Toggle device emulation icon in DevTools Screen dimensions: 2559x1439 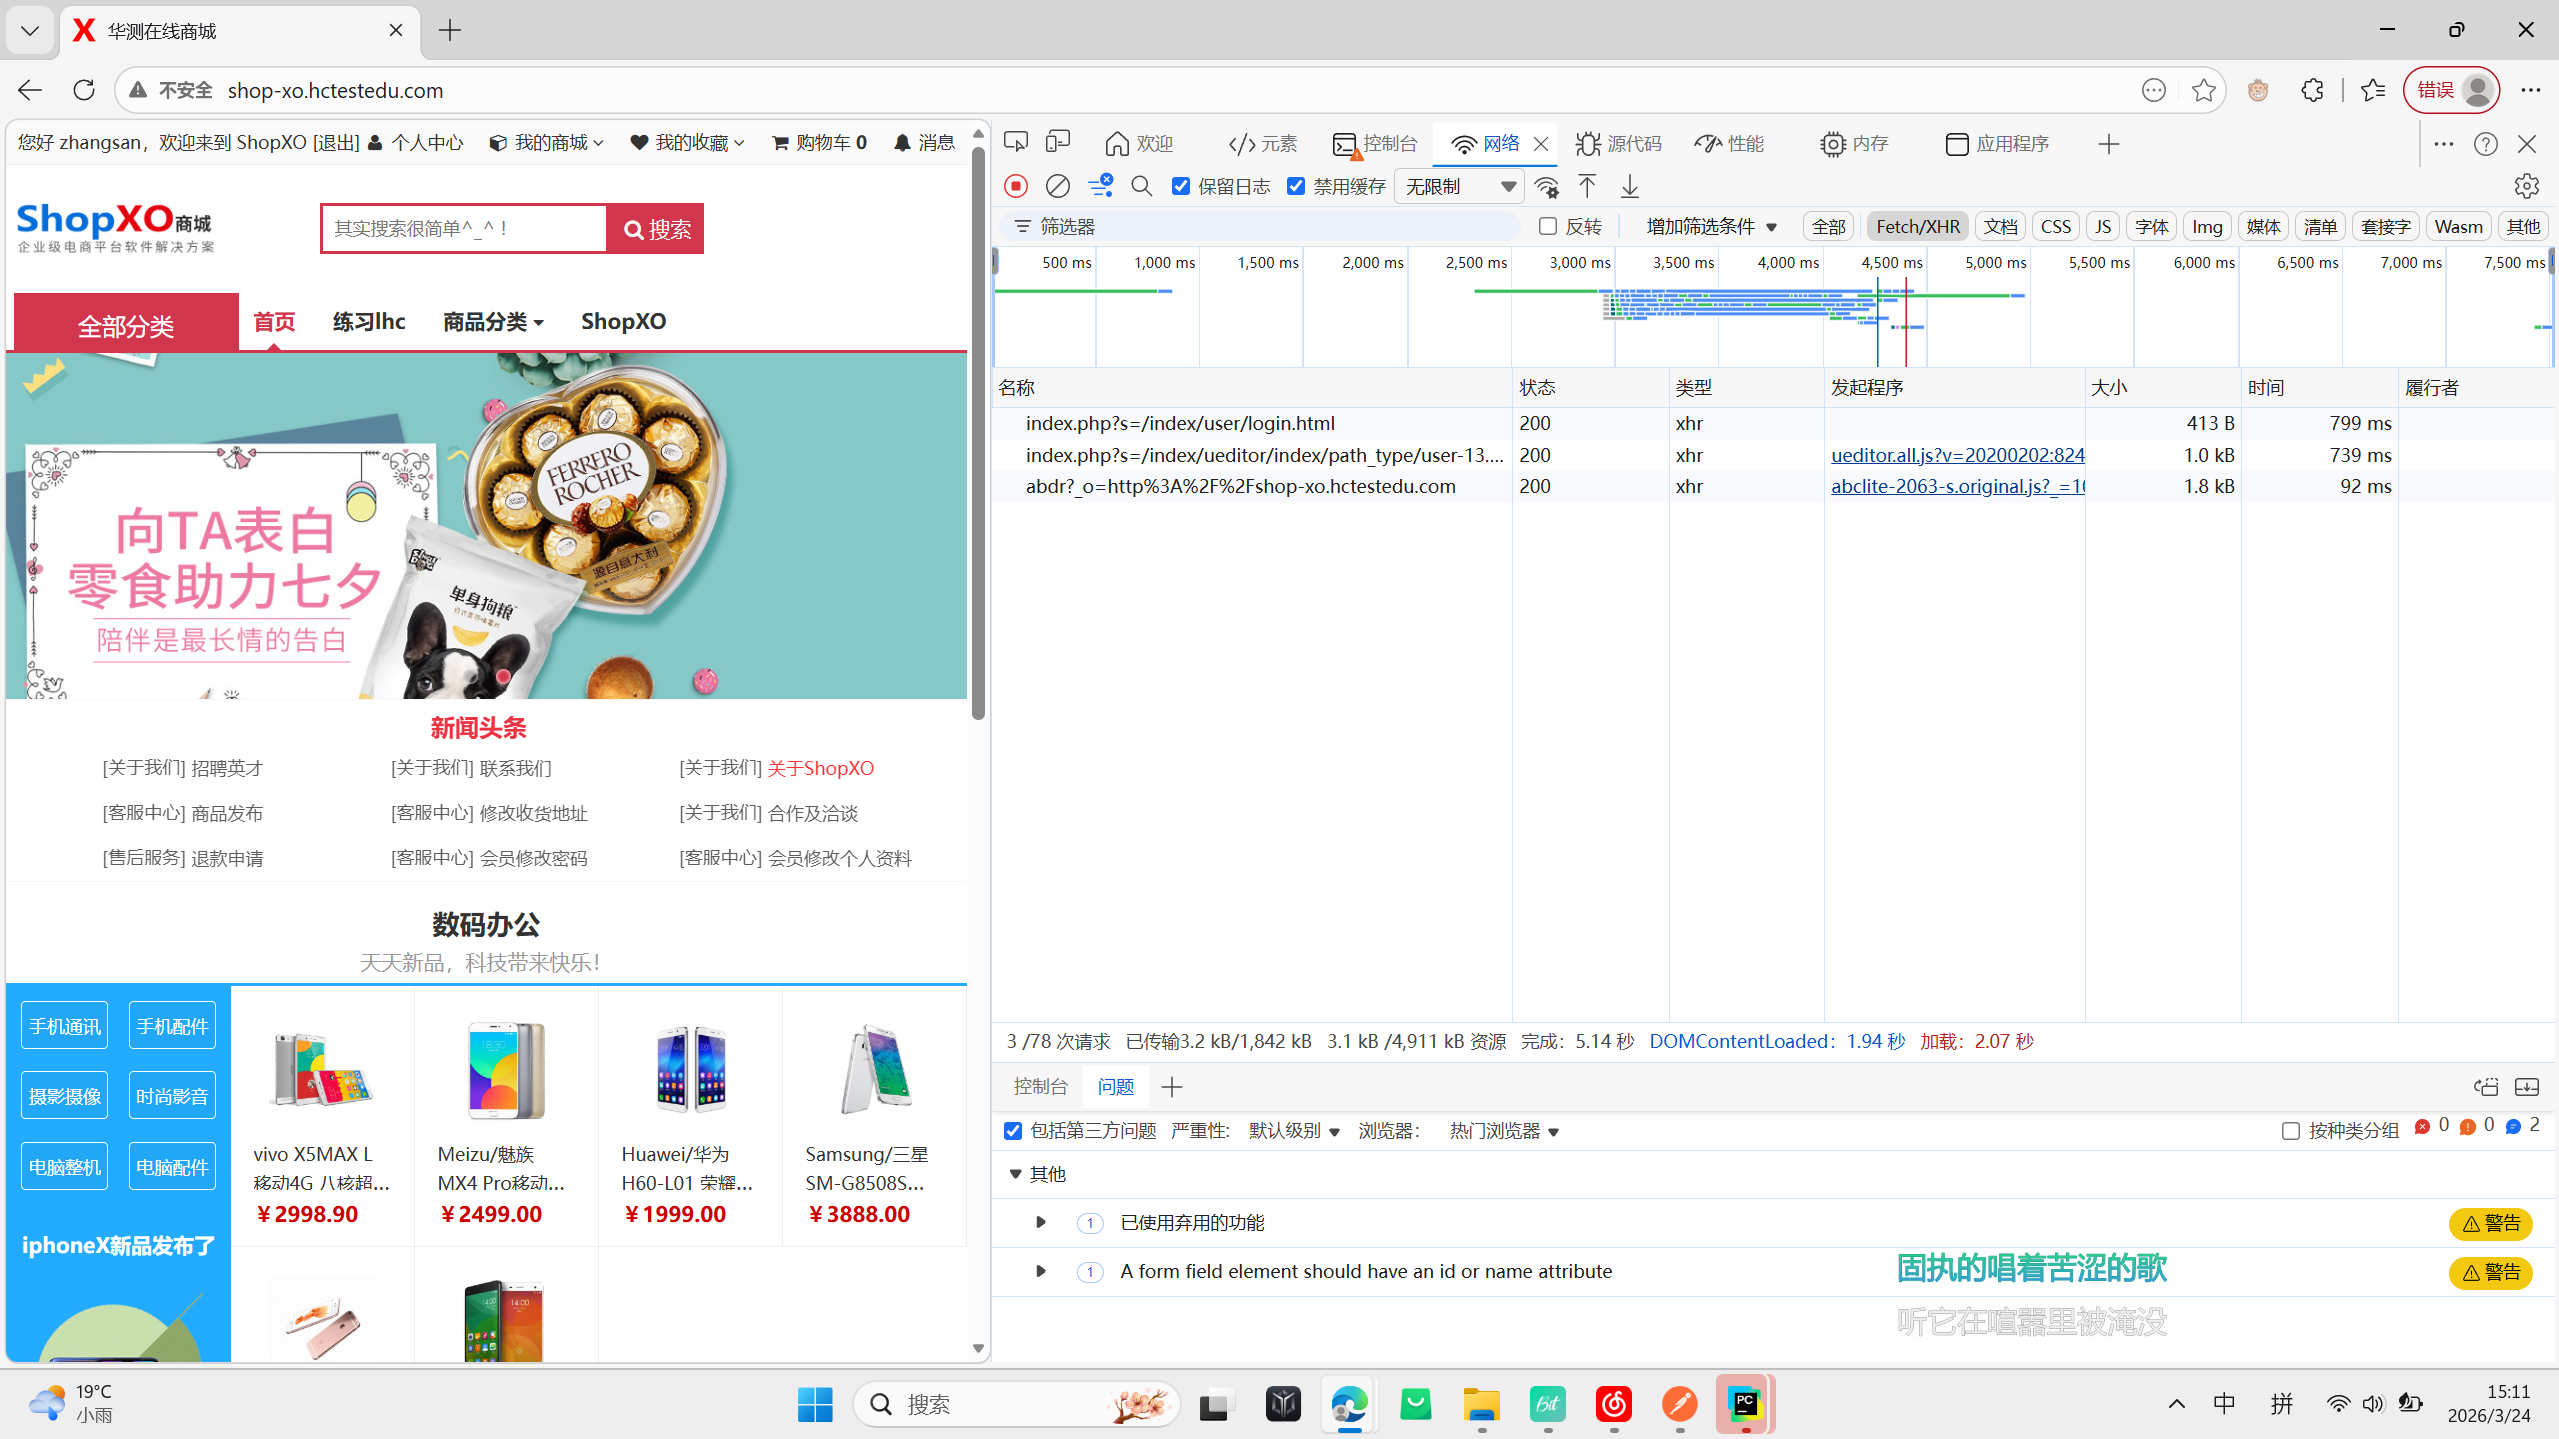pos(1057,143)
